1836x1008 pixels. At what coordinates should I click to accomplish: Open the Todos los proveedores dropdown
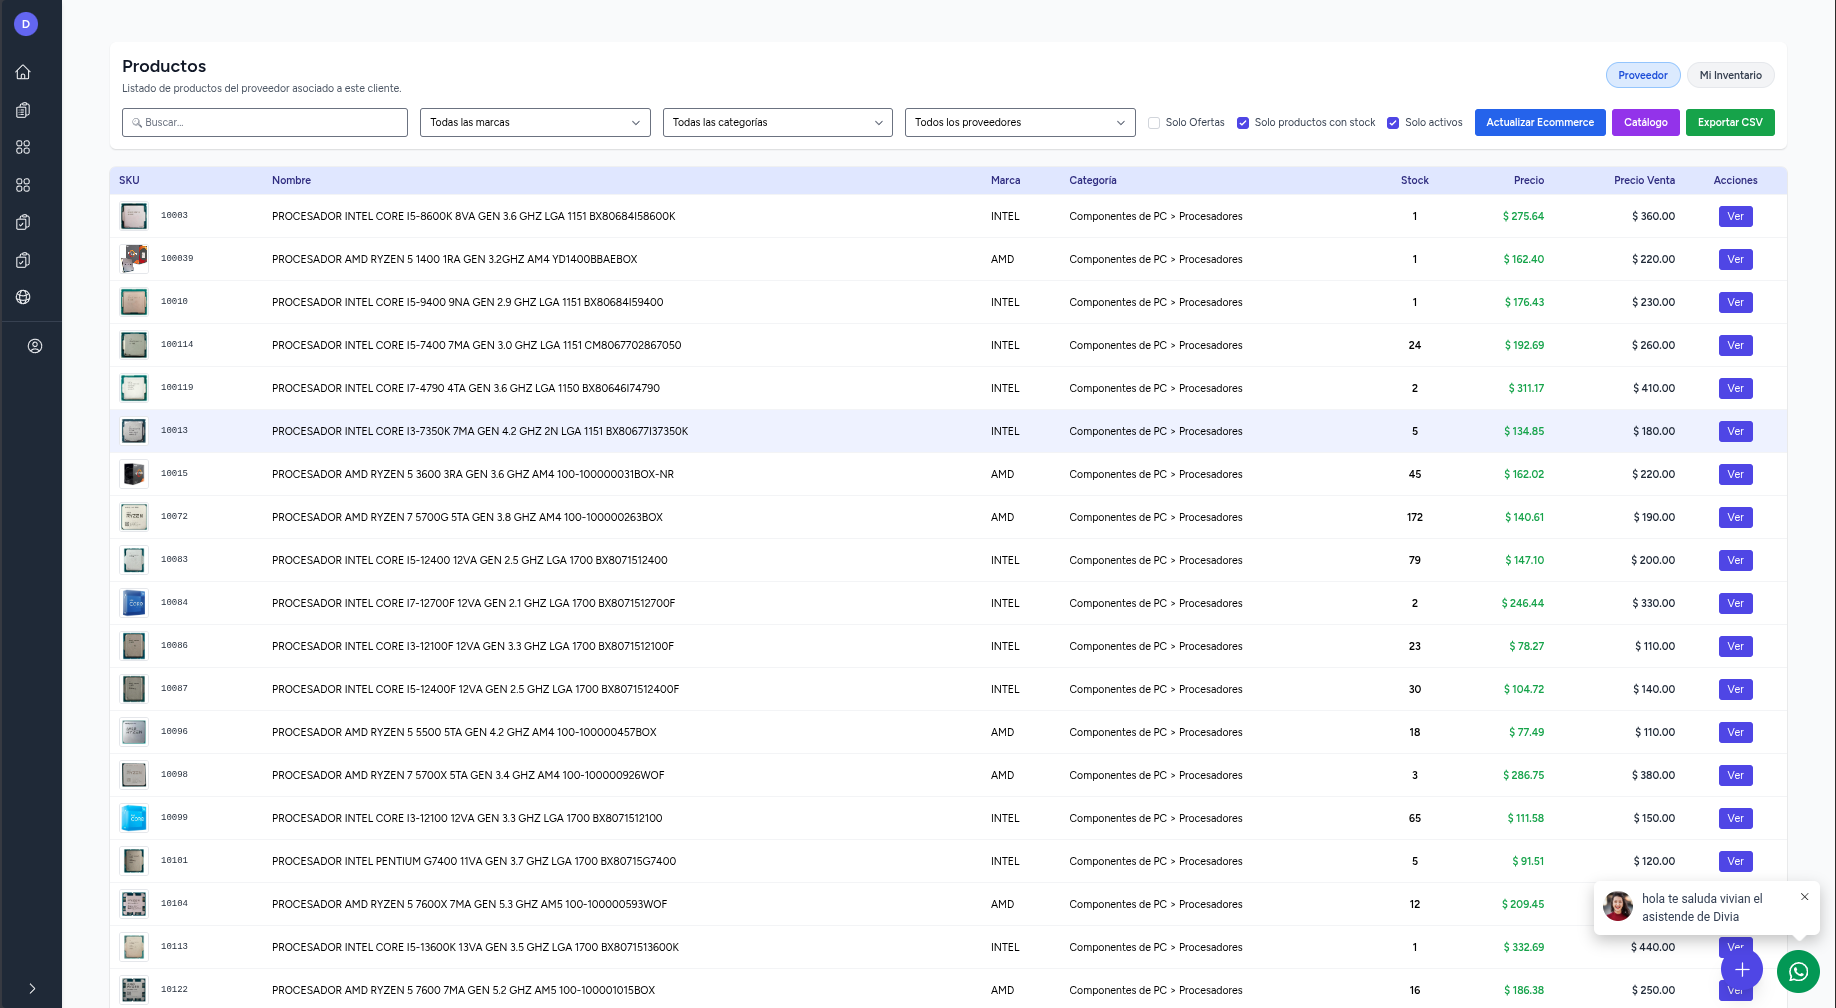click(x=1019, y=122)
